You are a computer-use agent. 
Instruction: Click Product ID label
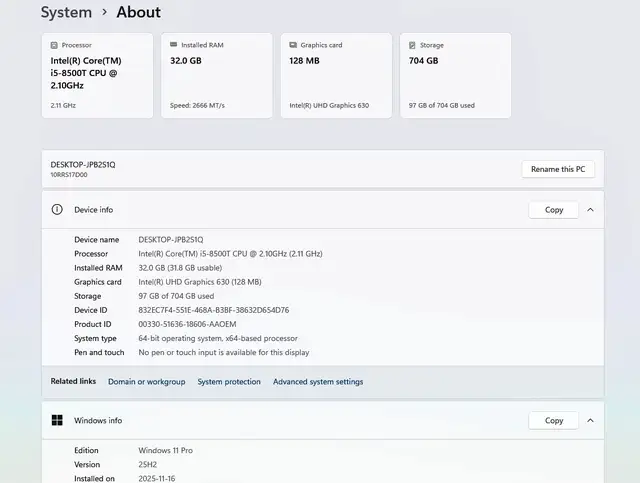93,324
